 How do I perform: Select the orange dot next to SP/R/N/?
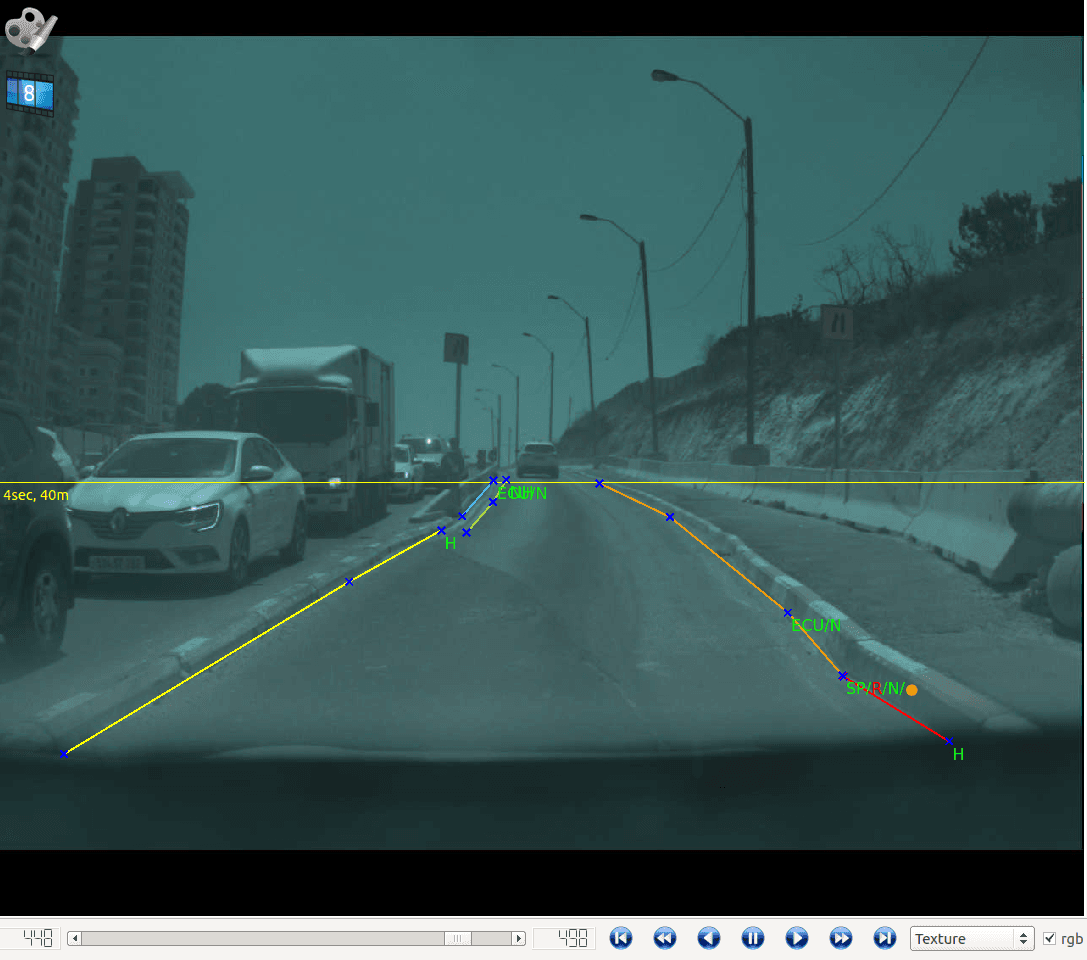pos(911,689)
